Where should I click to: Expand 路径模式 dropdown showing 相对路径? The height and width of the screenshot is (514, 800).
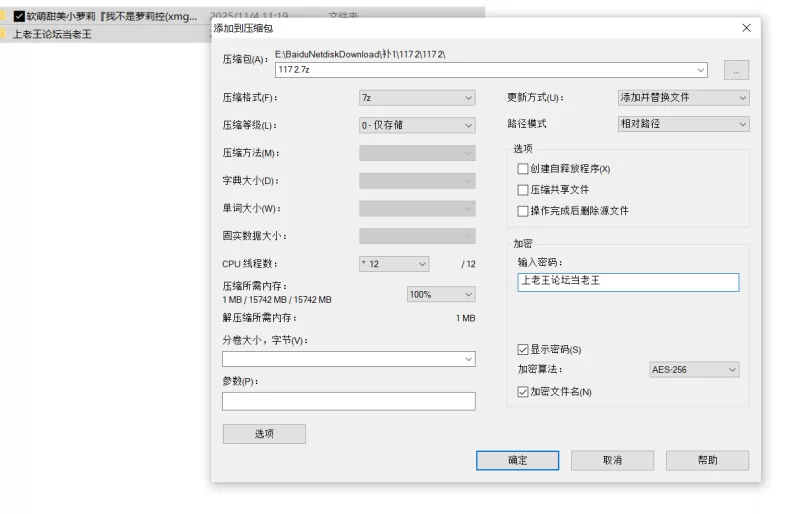click(x=683, y=124)
